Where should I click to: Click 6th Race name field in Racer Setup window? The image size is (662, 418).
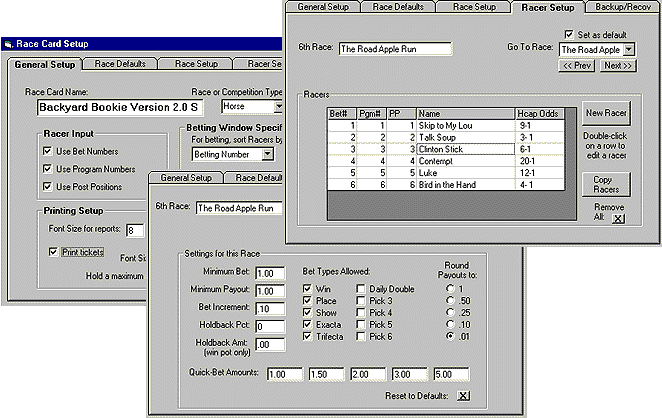coord(395,49)
